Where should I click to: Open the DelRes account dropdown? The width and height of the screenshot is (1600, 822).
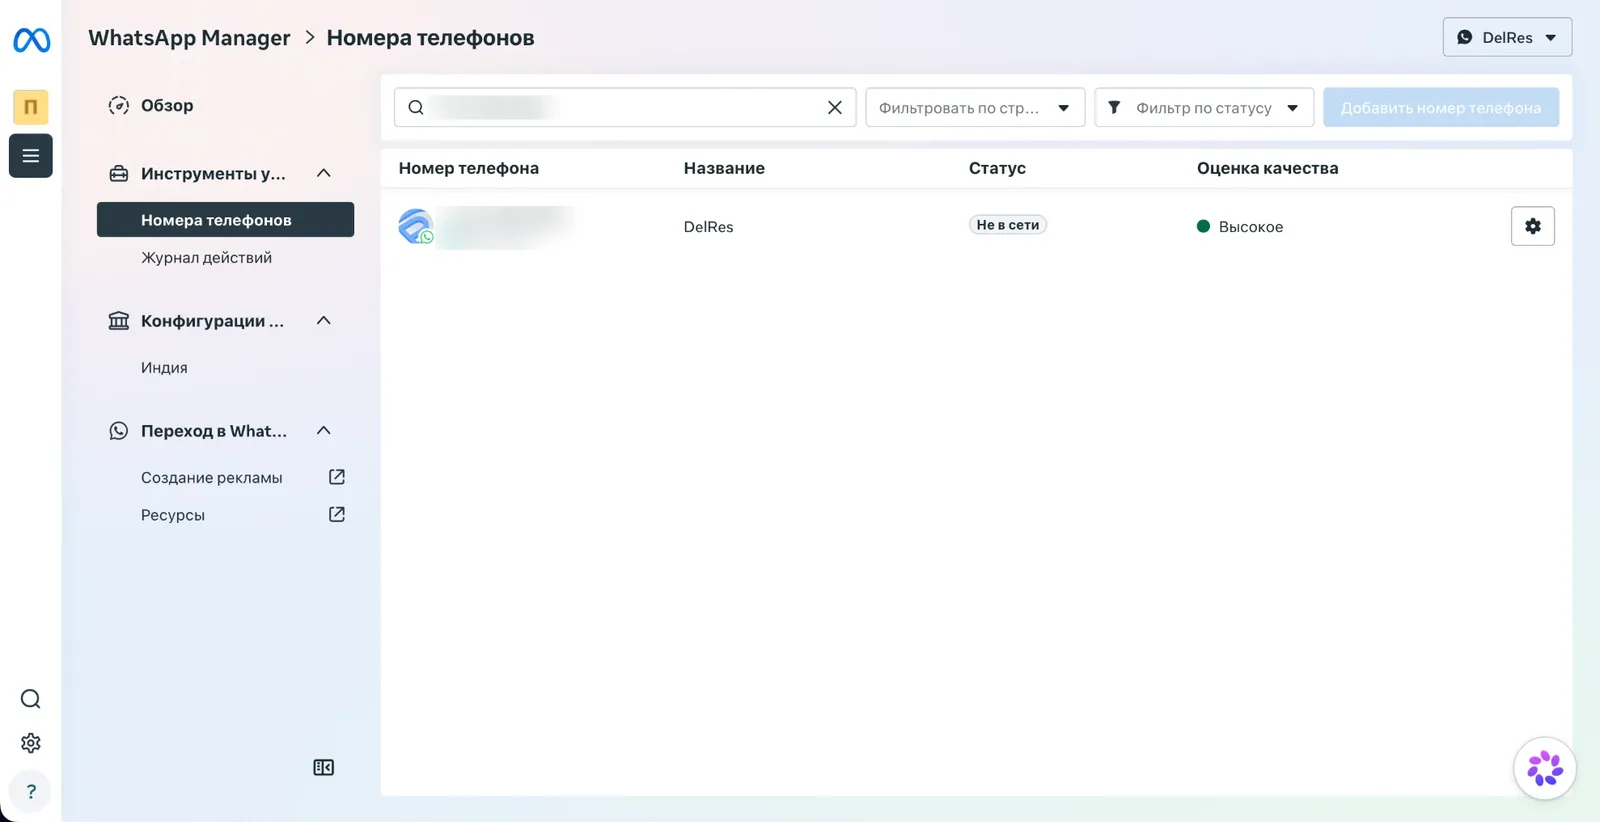1507,37
